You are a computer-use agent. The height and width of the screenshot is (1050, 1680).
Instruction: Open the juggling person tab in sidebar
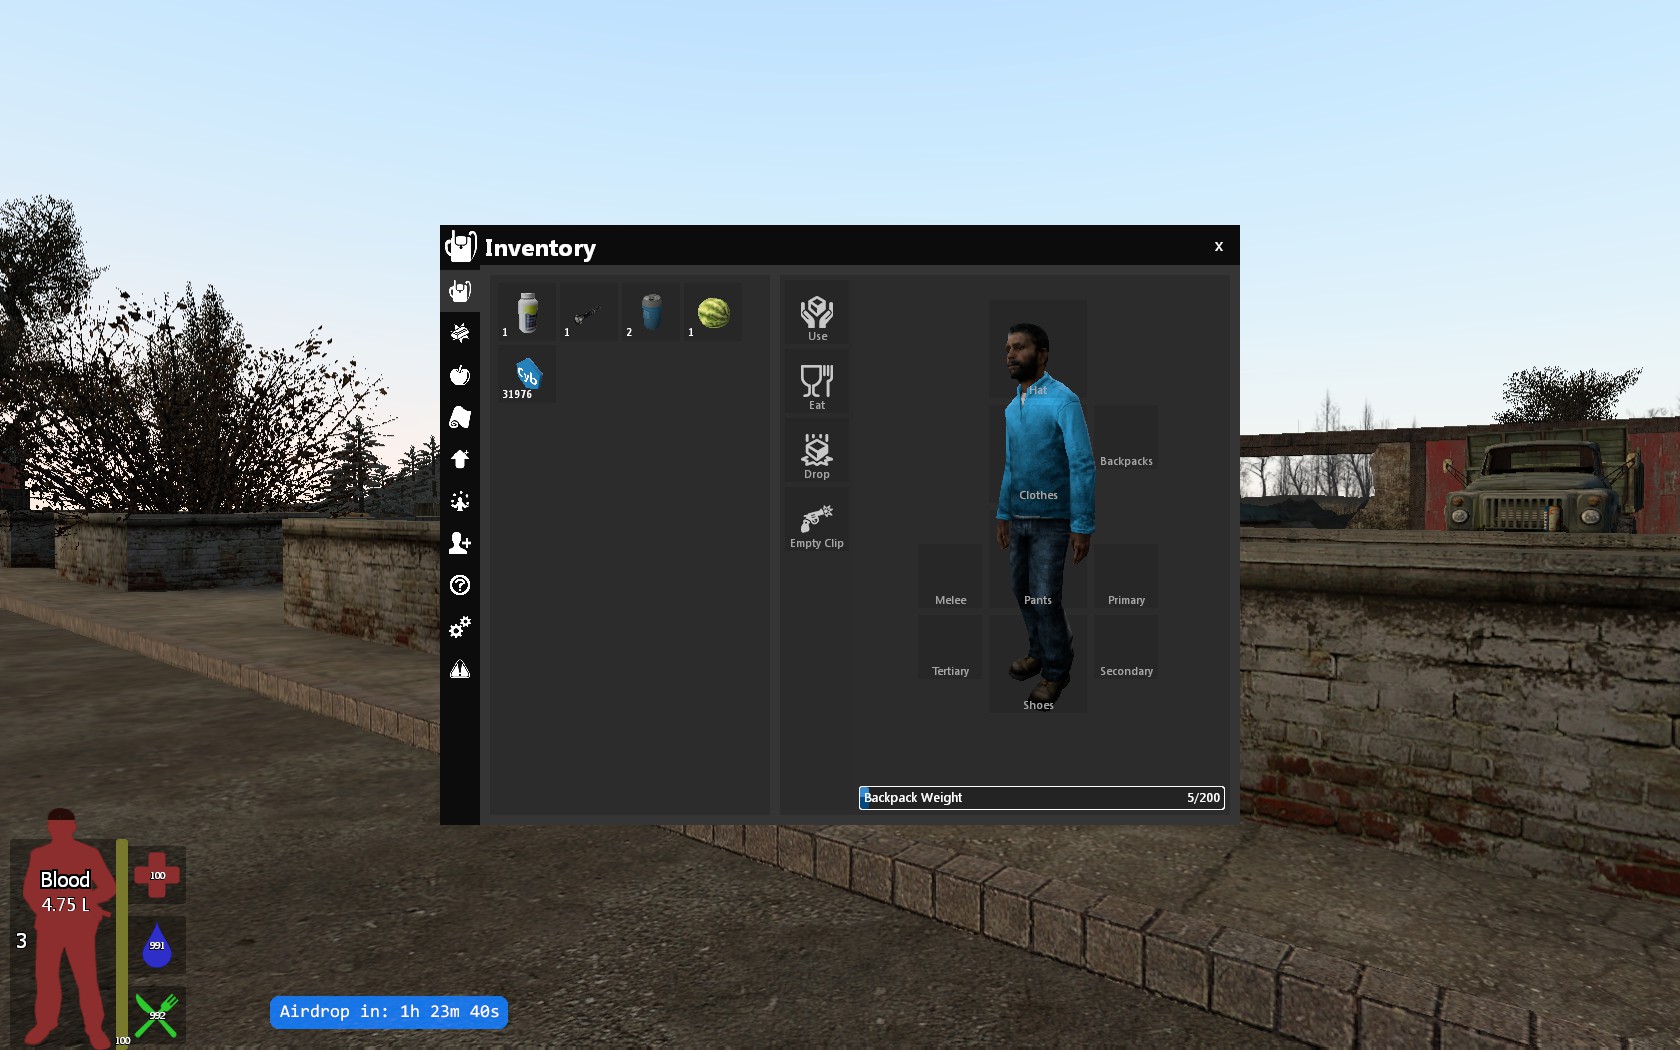tap(460, 501)
